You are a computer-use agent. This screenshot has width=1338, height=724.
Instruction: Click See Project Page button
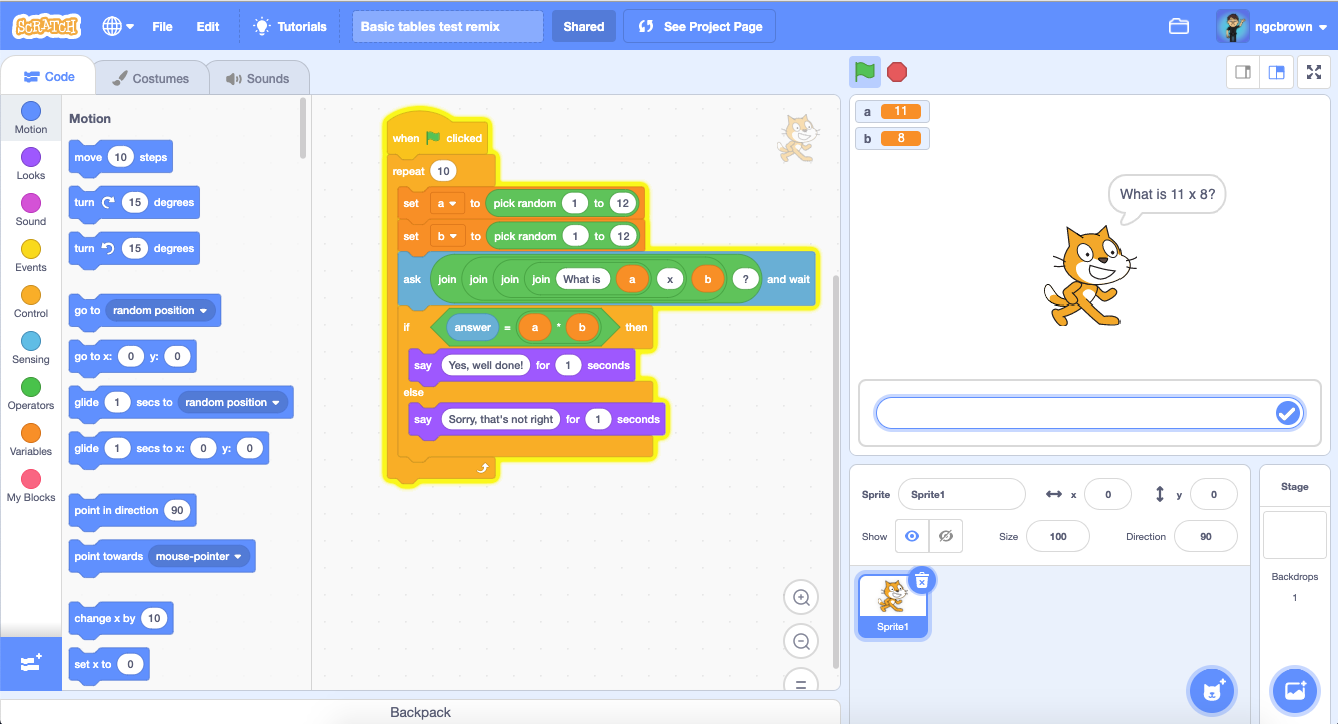[699, 26]
